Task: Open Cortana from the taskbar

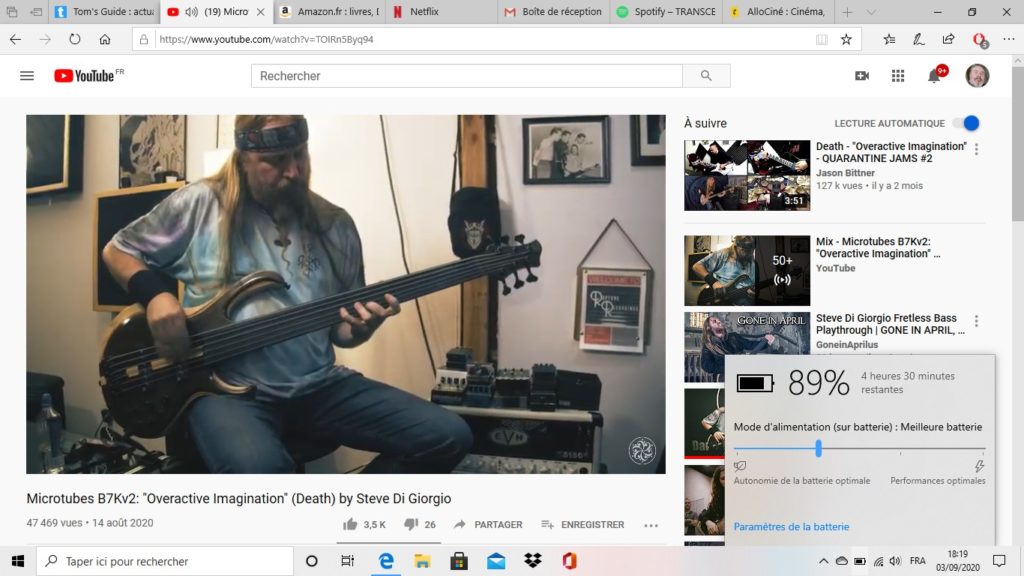Action: [312, 561]
